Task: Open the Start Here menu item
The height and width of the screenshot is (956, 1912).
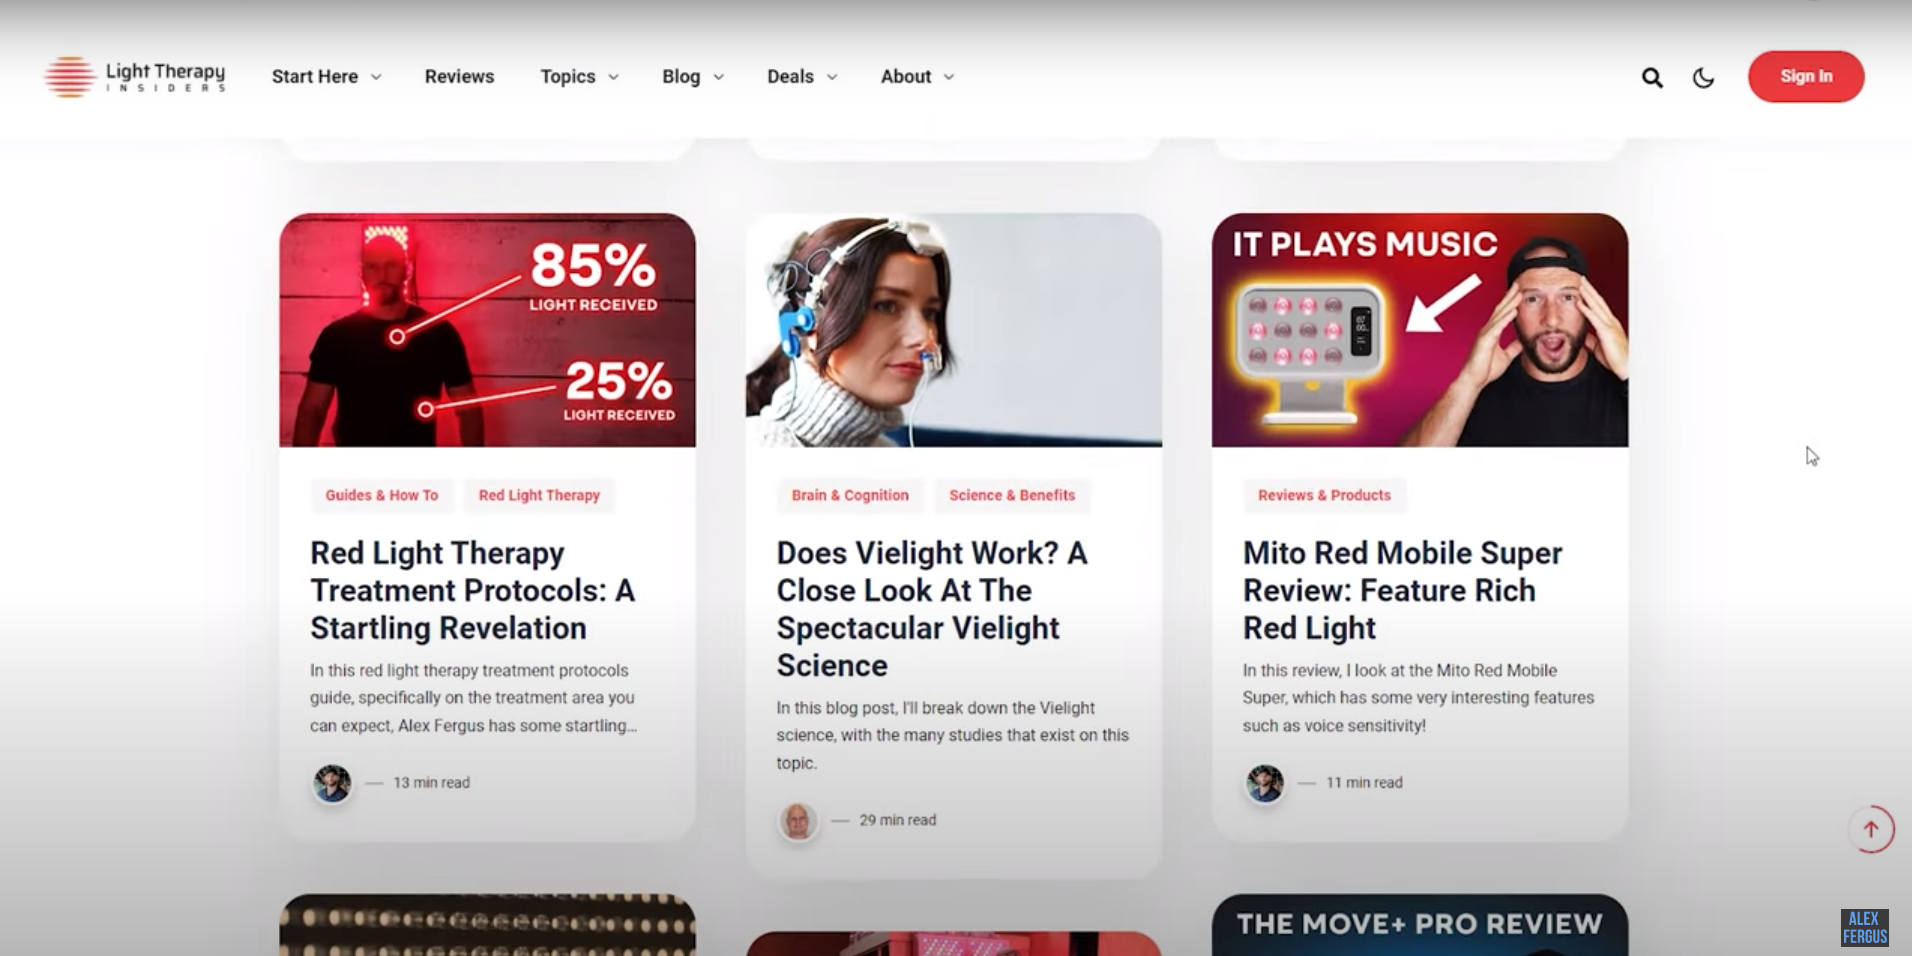Action: pyautogui.click(x=315, y=77)
